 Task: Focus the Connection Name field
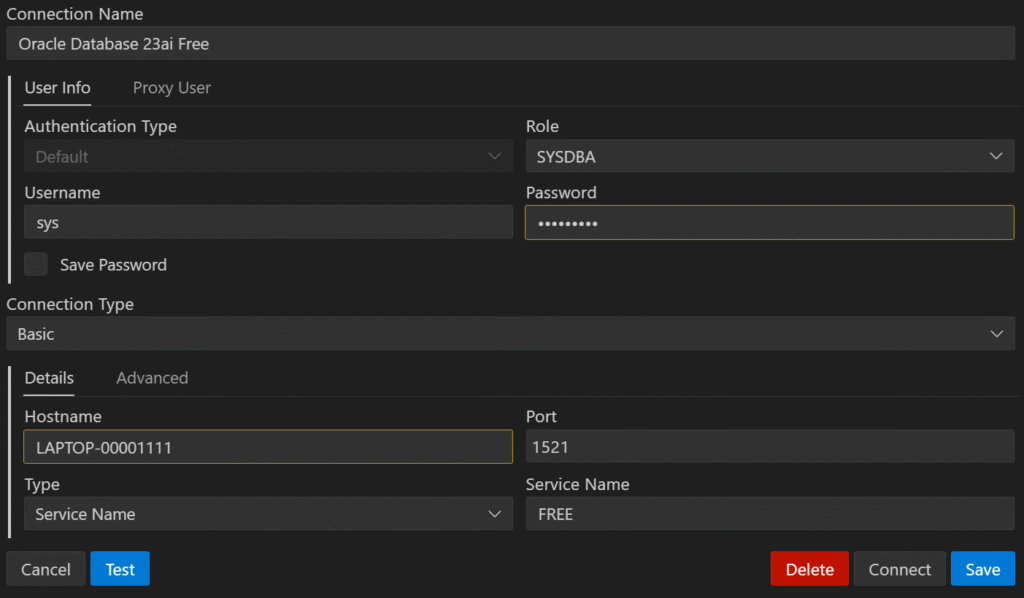[511, 44]
